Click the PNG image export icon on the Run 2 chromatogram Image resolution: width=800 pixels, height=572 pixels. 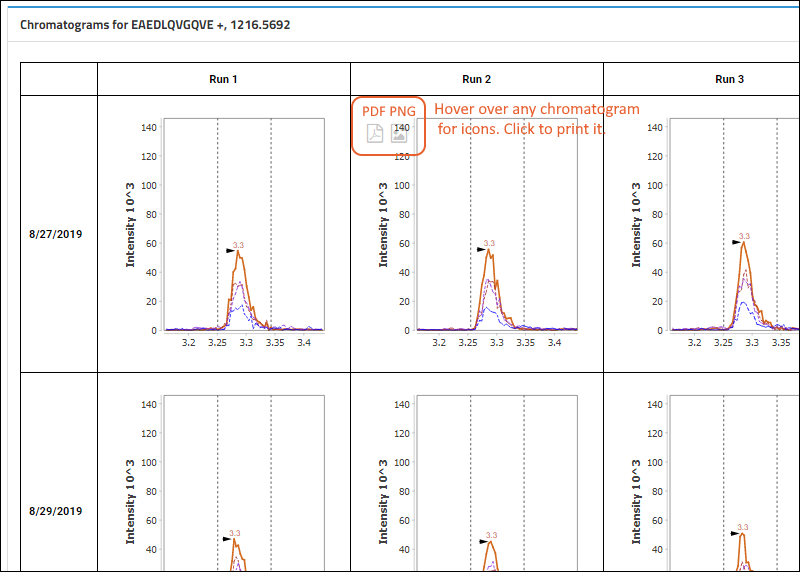[x=399, y=134]
